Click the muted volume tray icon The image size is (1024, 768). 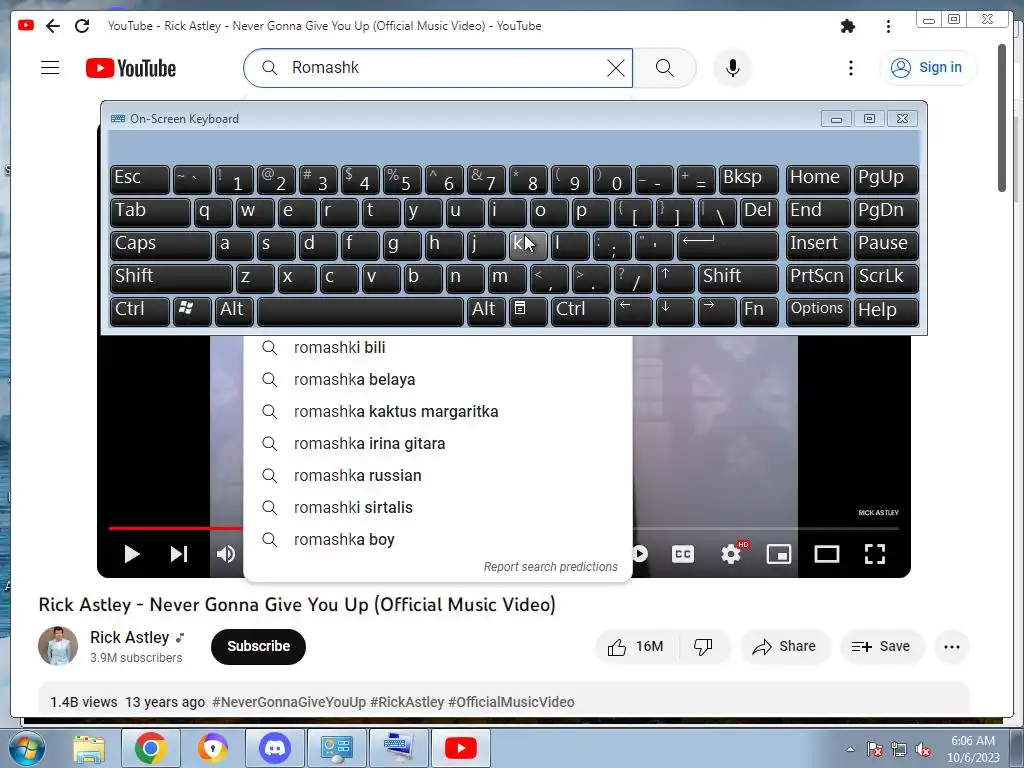pyautogui.click(x=923, y=750)
